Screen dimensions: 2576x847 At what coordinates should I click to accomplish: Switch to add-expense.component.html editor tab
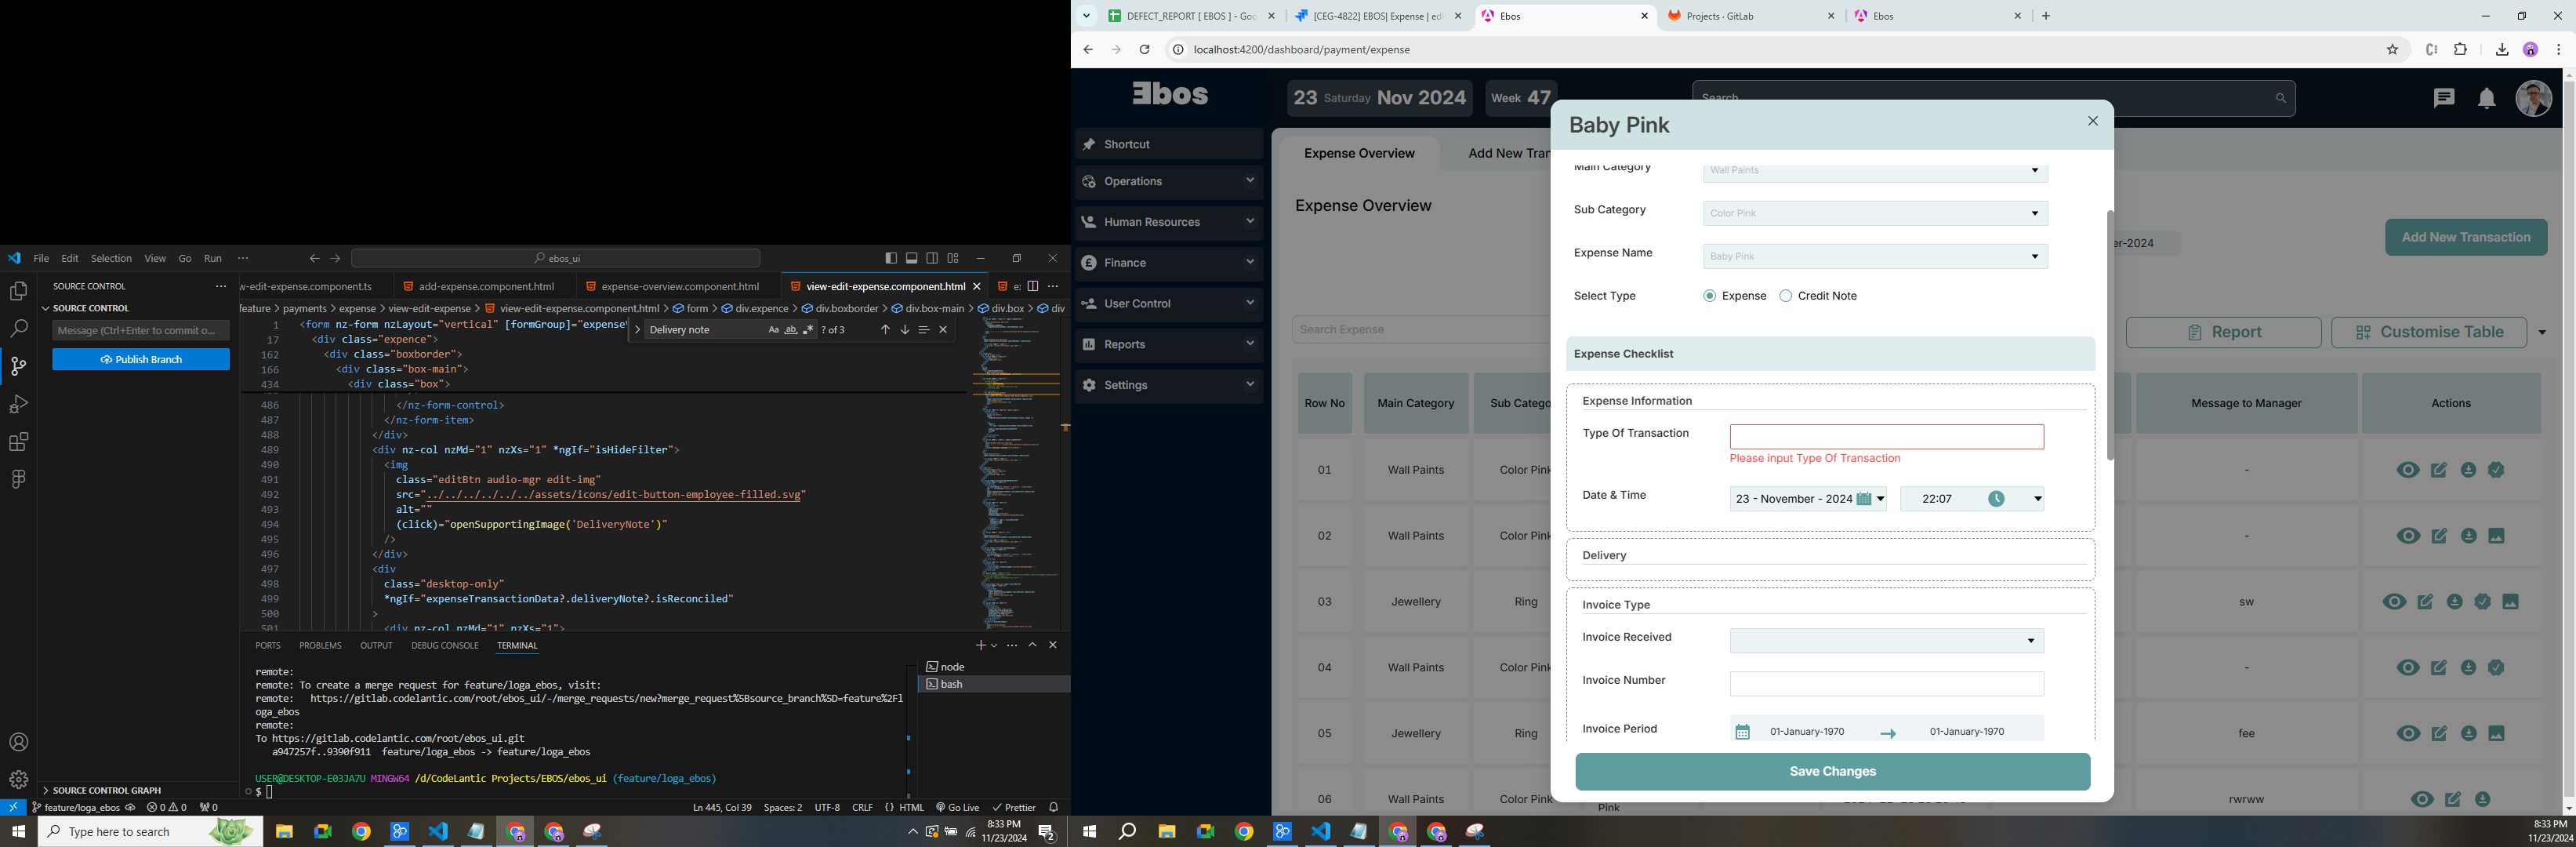(486, 287)
